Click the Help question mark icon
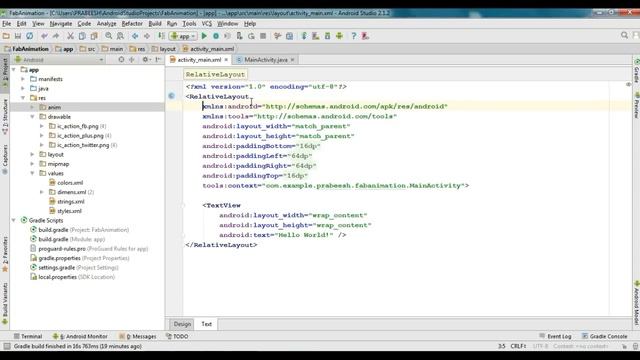 pos(354,36)
